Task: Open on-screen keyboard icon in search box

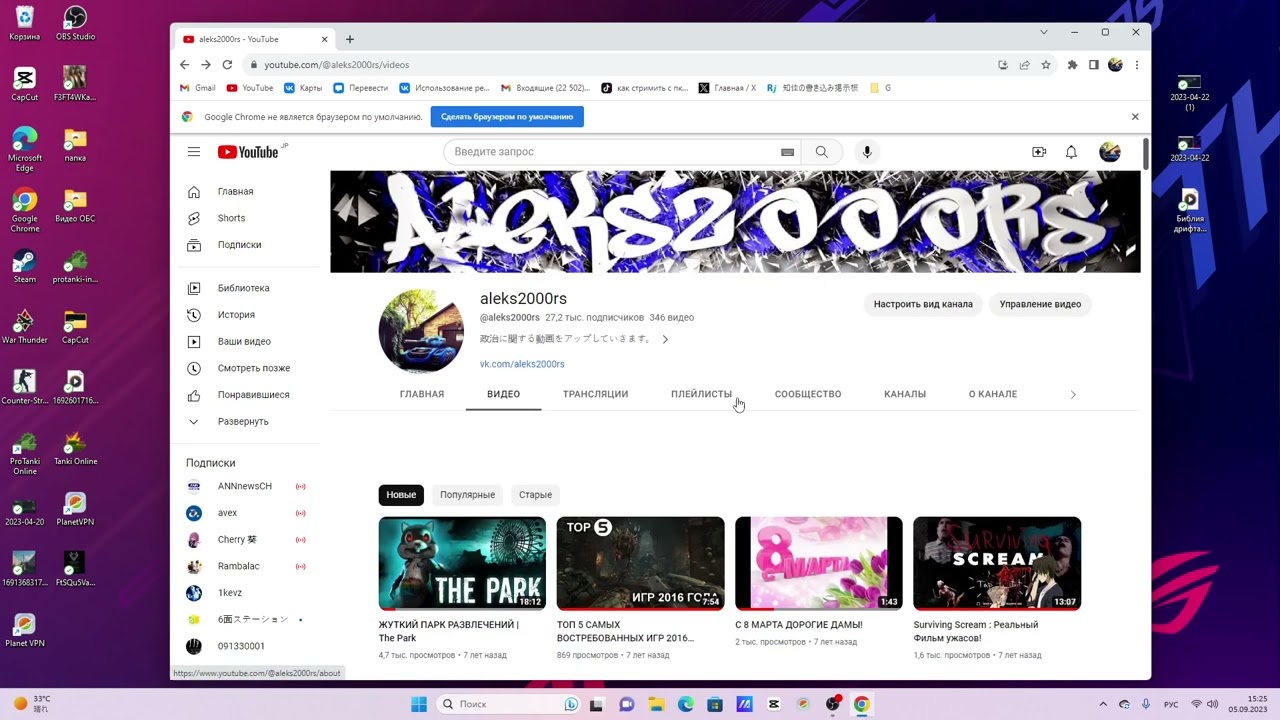Action: pos(787,152)
